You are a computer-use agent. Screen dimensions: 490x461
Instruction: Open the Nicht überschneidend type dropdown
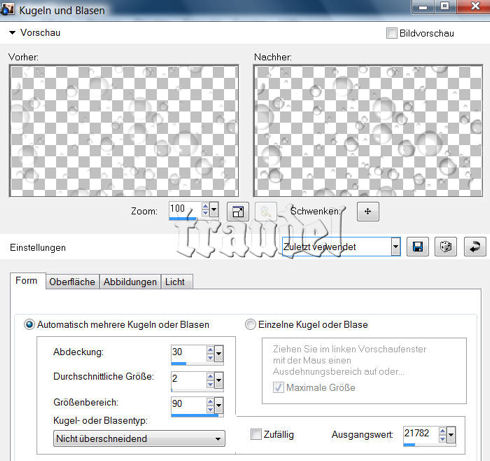click(x=139, y=438)
